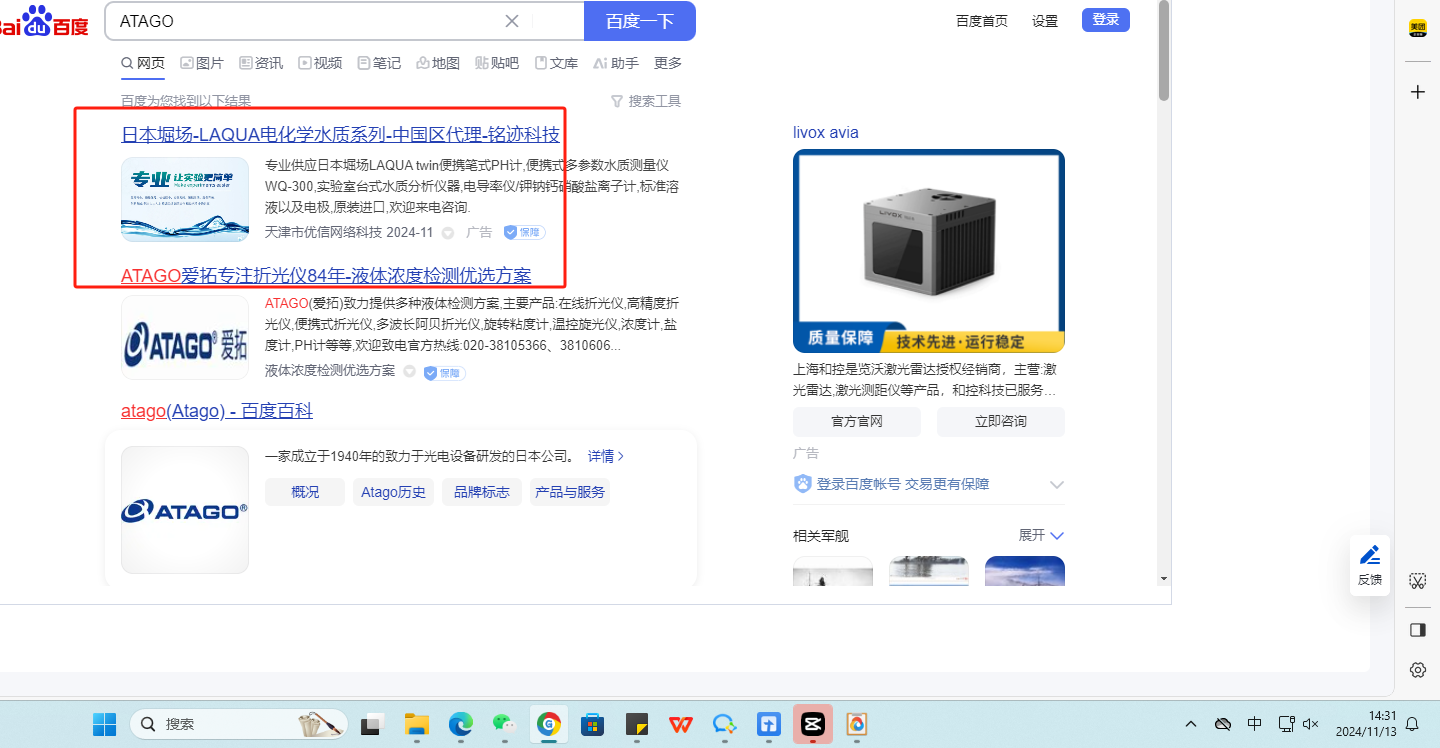Image resolution: width=1440 pixels, height=748 pixels.
Task: Clear the ATAGO search box with the X
Action: point(512,21)
